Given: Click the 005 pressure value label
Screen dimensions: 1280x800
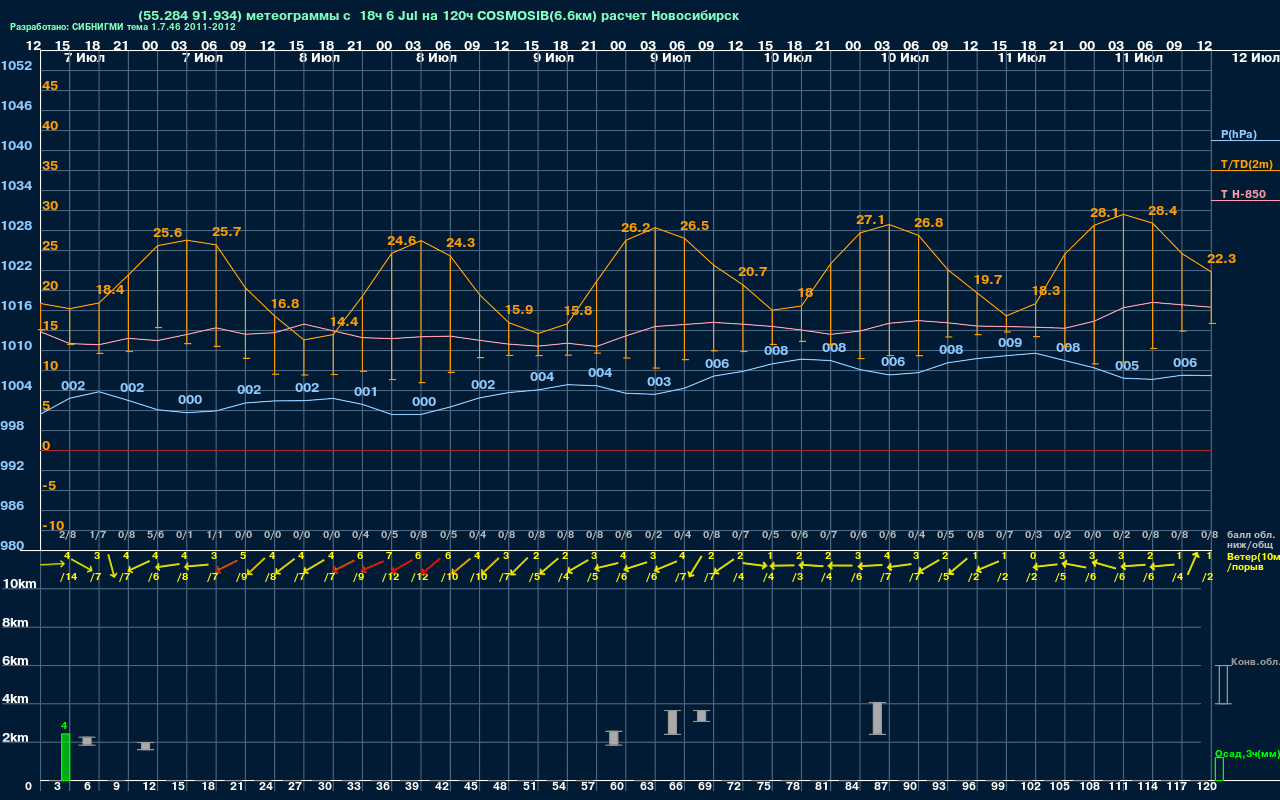Looking at the screenshot, I should coord(1127,366).
